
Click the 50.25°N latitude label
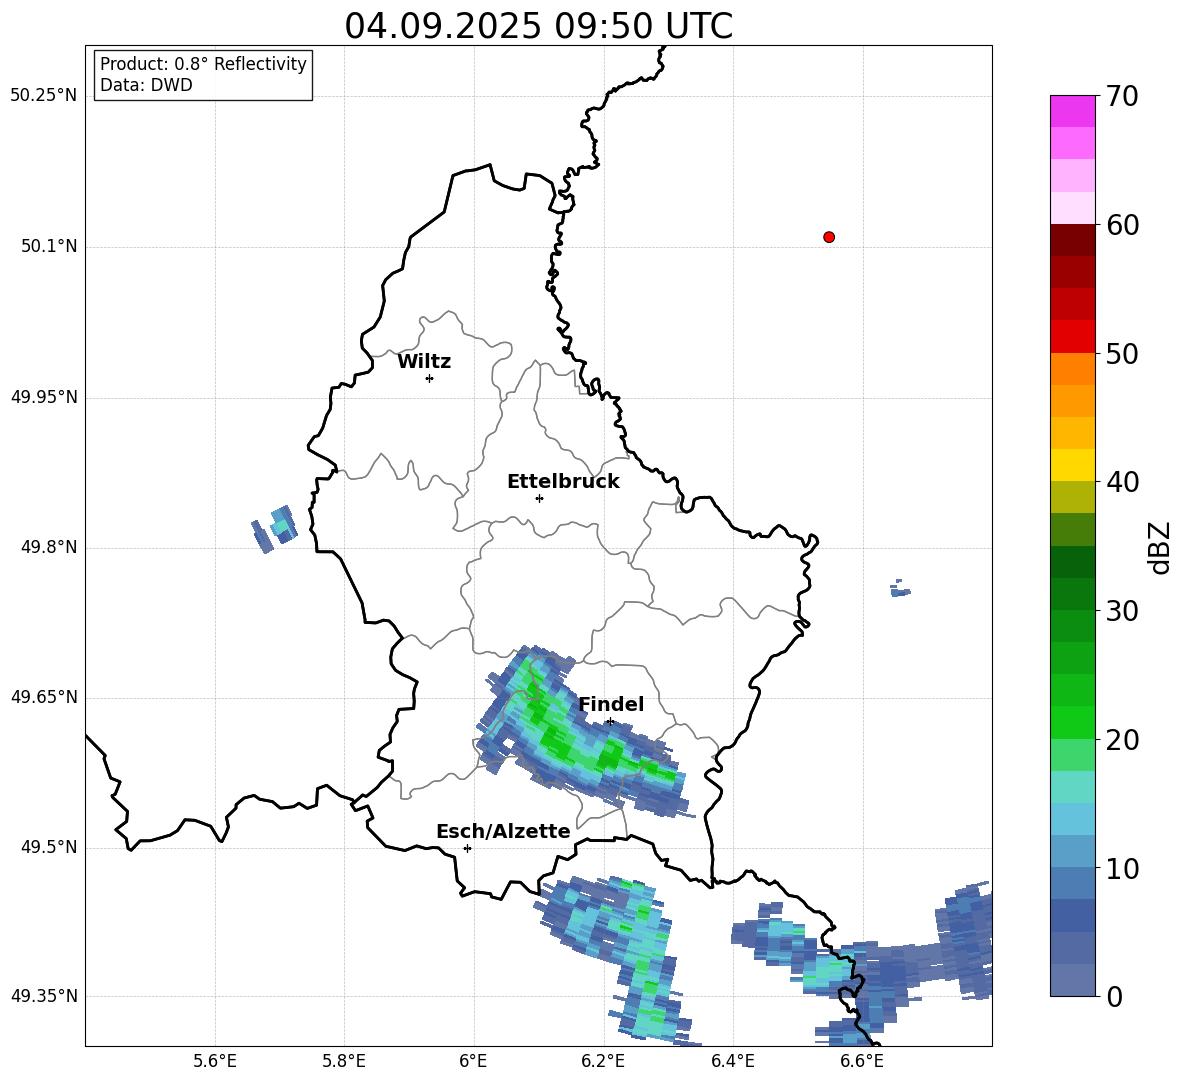(43, 96)
